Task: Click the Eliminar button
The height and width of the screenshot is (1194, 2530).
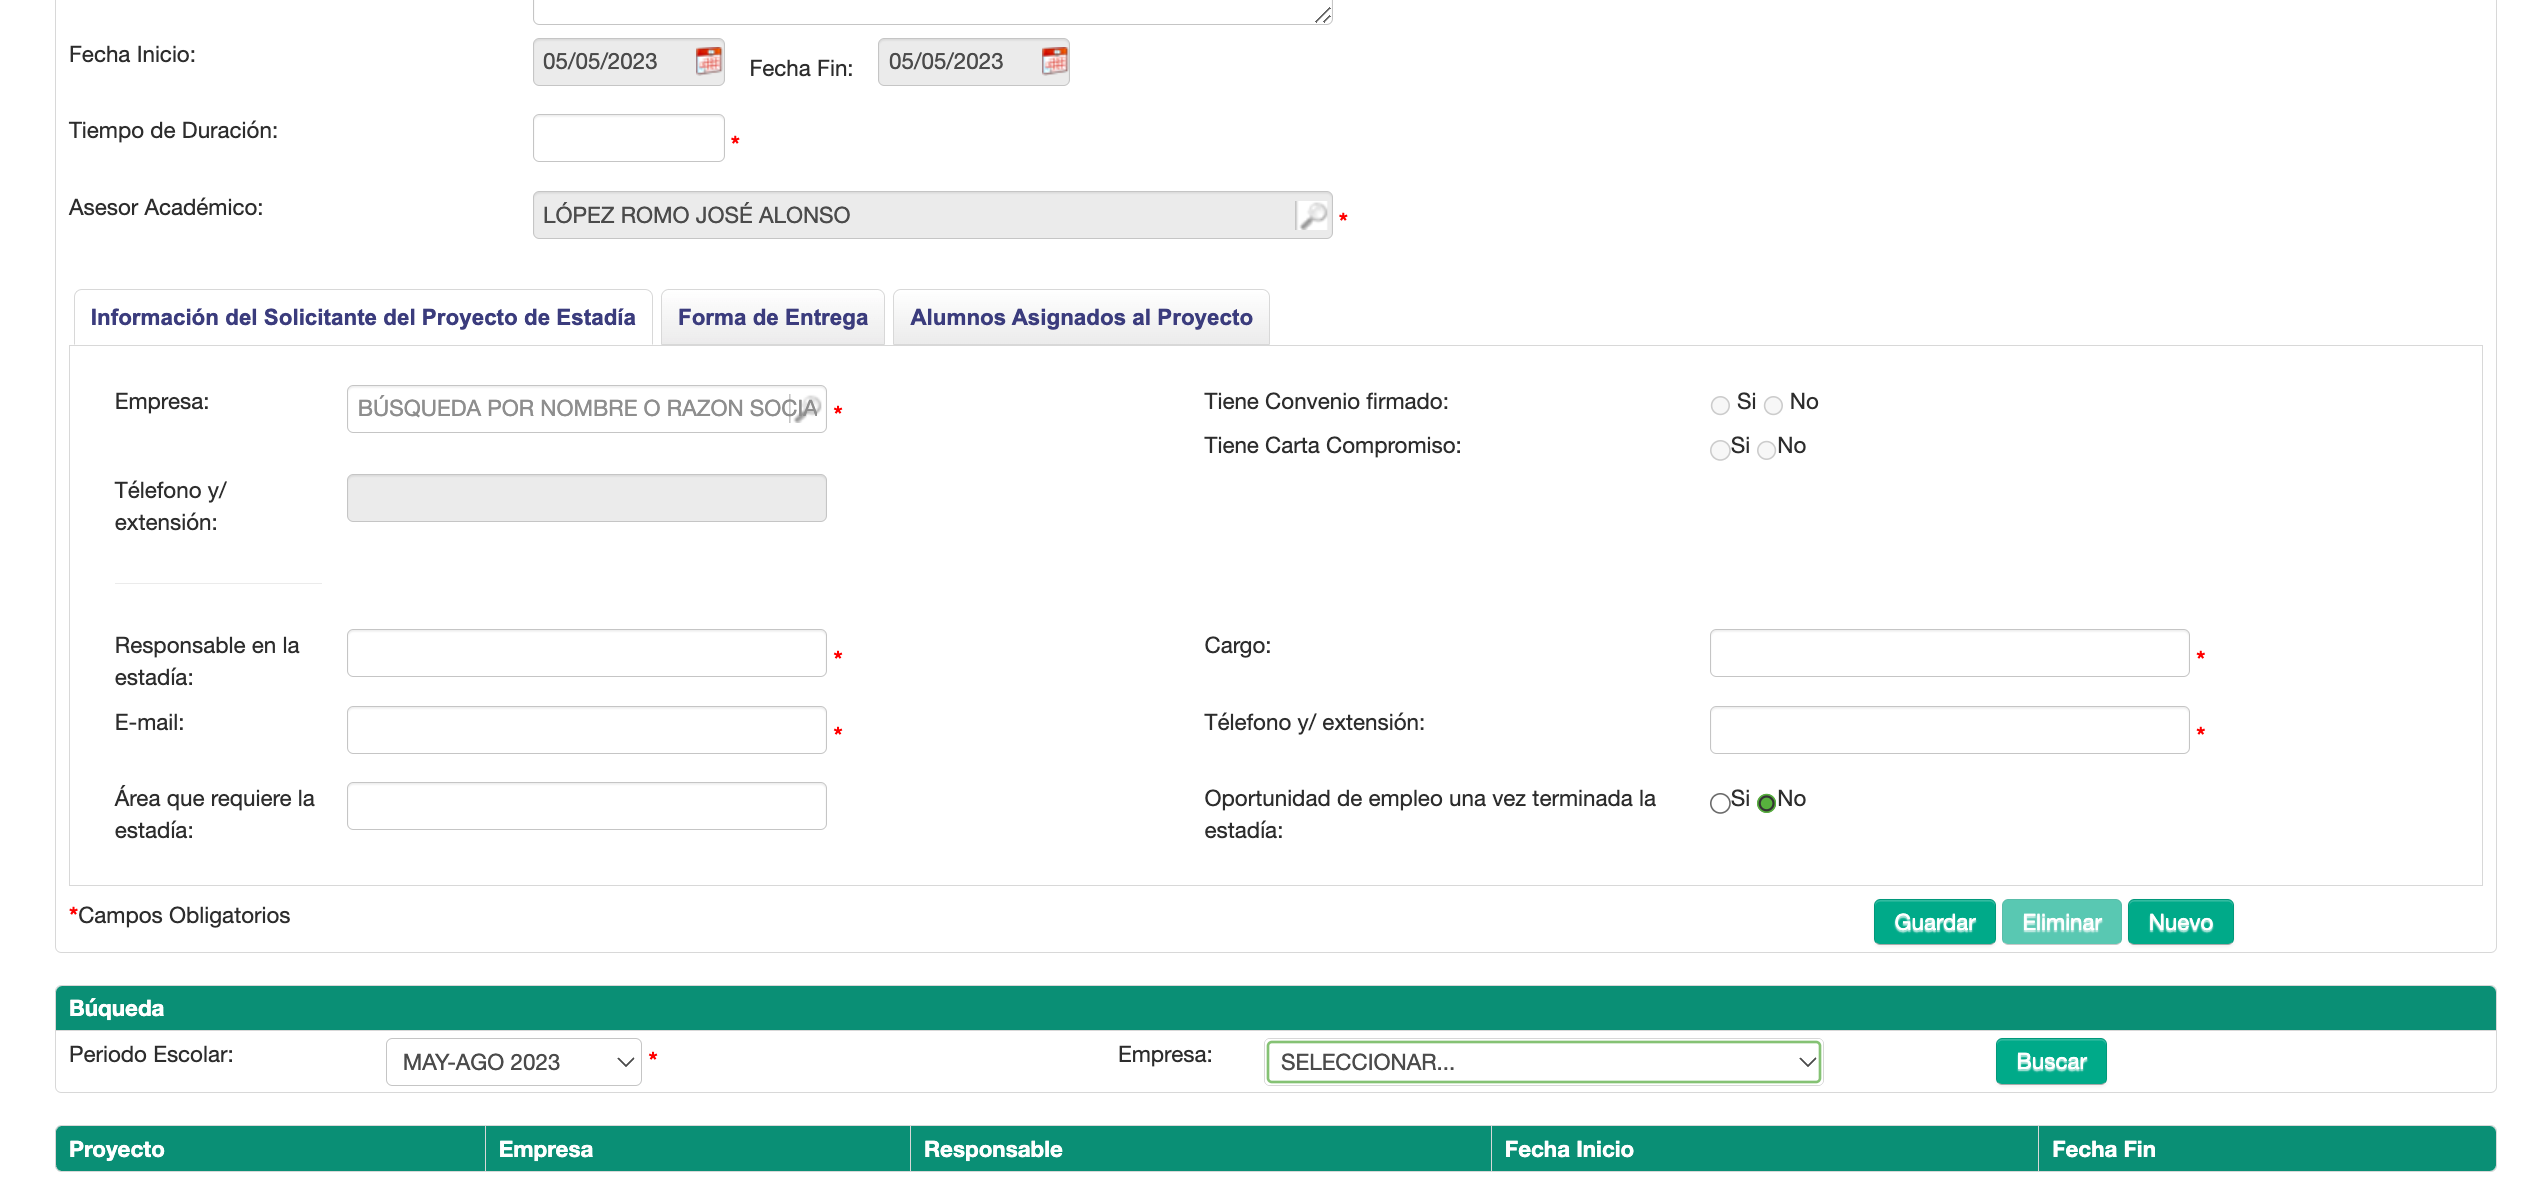Action: [2060, 922]
